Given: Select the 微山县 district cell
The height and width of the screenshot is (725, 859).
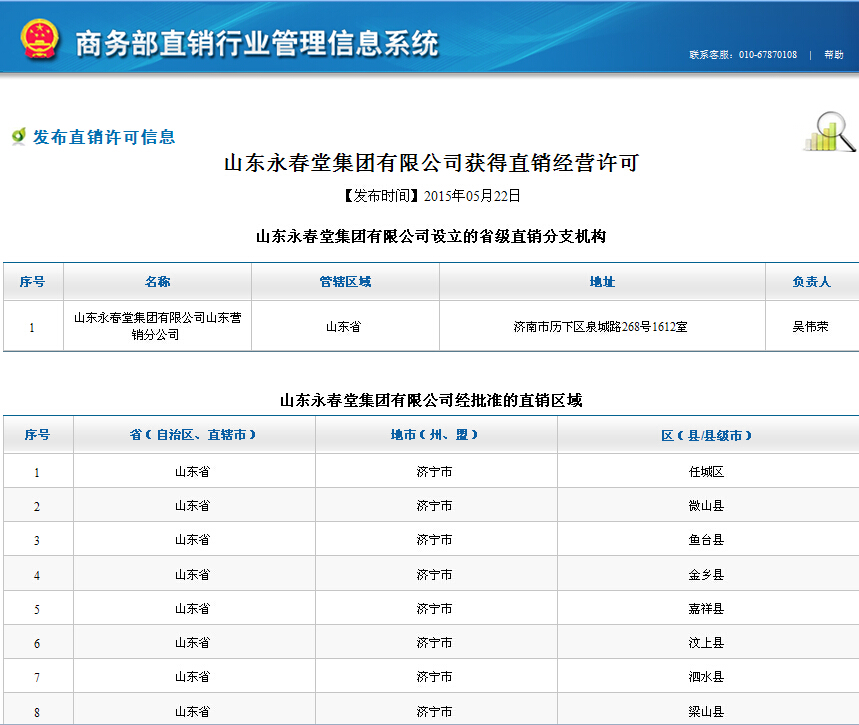Looking at the screenshot, I should click(x=706, y=506).
